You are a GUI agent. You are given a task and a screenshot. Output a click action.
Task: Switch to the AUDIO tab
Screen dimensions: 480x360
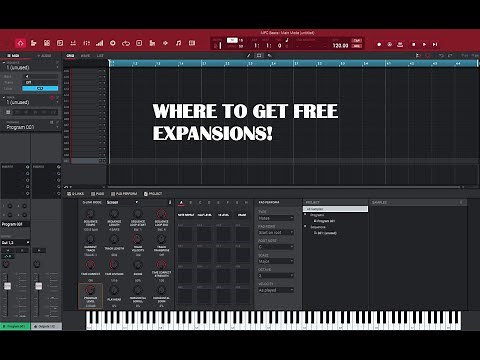tap(44, 56)
